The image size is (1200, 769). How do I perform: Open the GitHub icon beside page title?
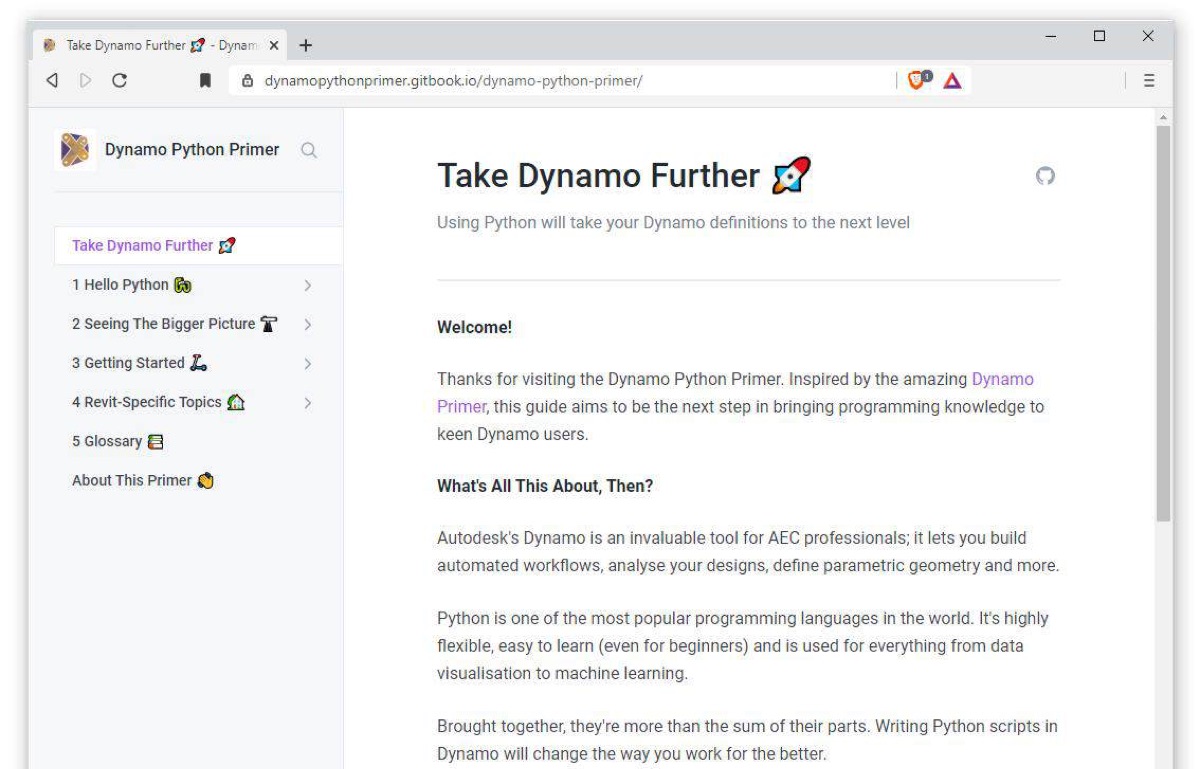click(x=1046, y=177)
